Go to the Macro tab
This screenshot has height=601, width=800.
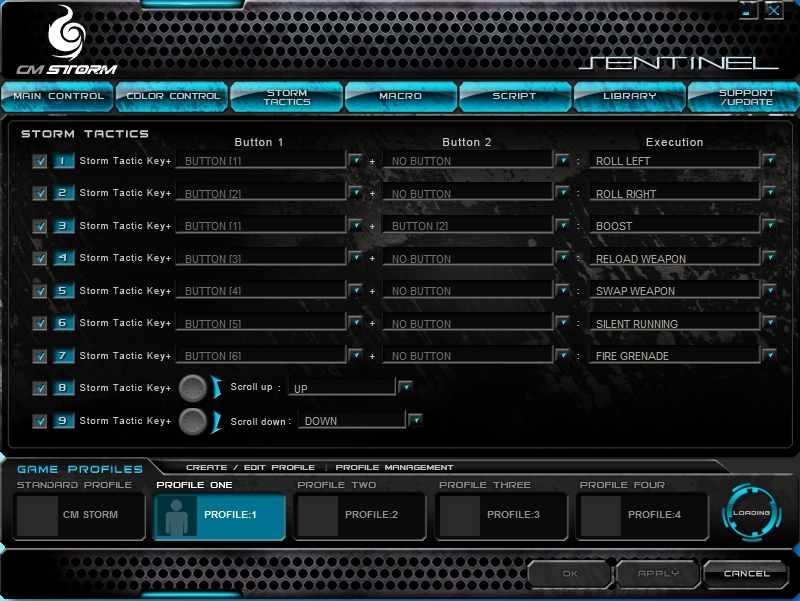[401, 96]
